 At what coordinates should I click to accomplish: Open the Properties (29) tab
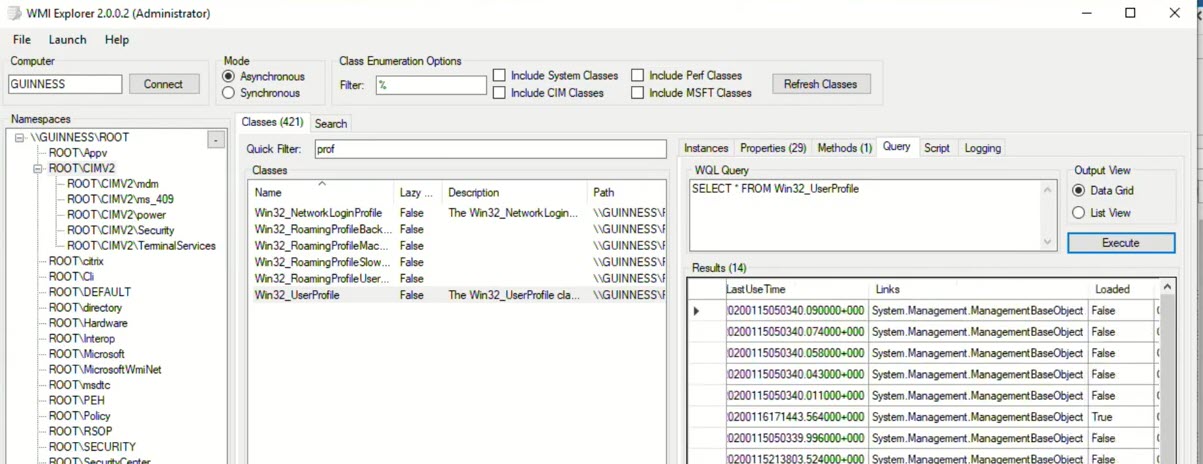pyautogui.click(x=773, y=148)
